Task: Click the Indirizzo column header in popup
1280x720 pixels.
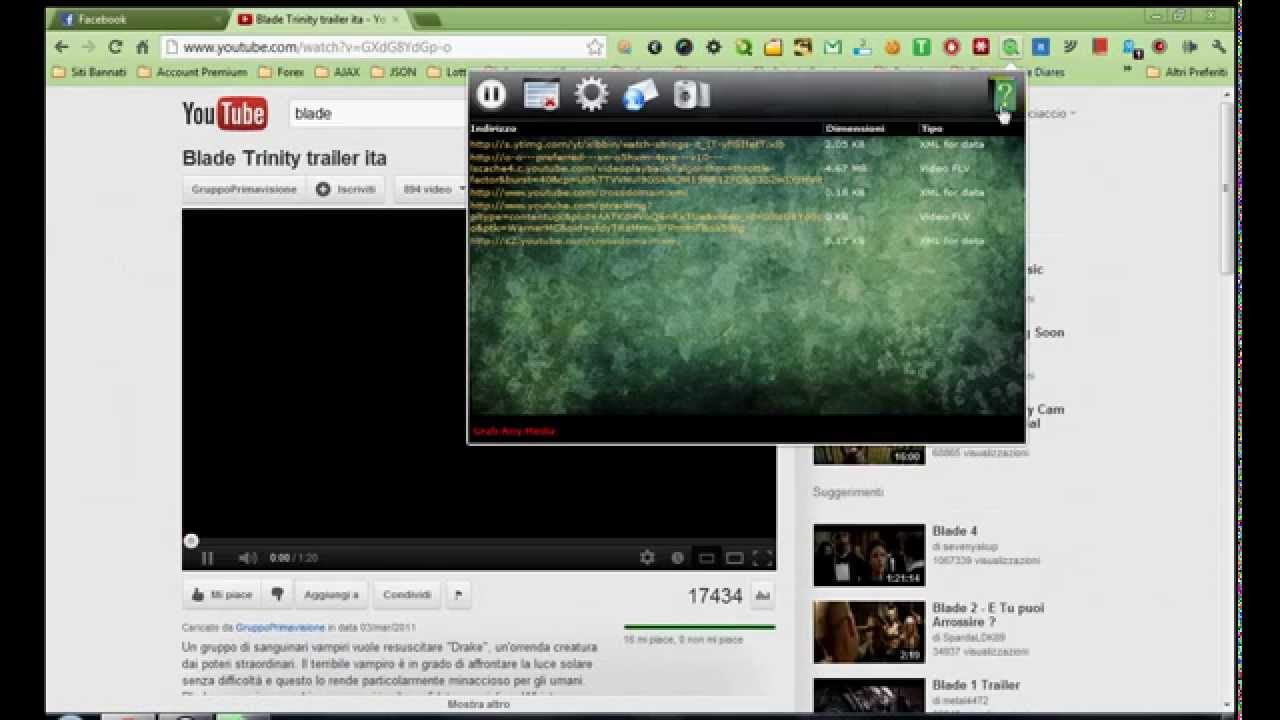Action: (x=494, y=129)
